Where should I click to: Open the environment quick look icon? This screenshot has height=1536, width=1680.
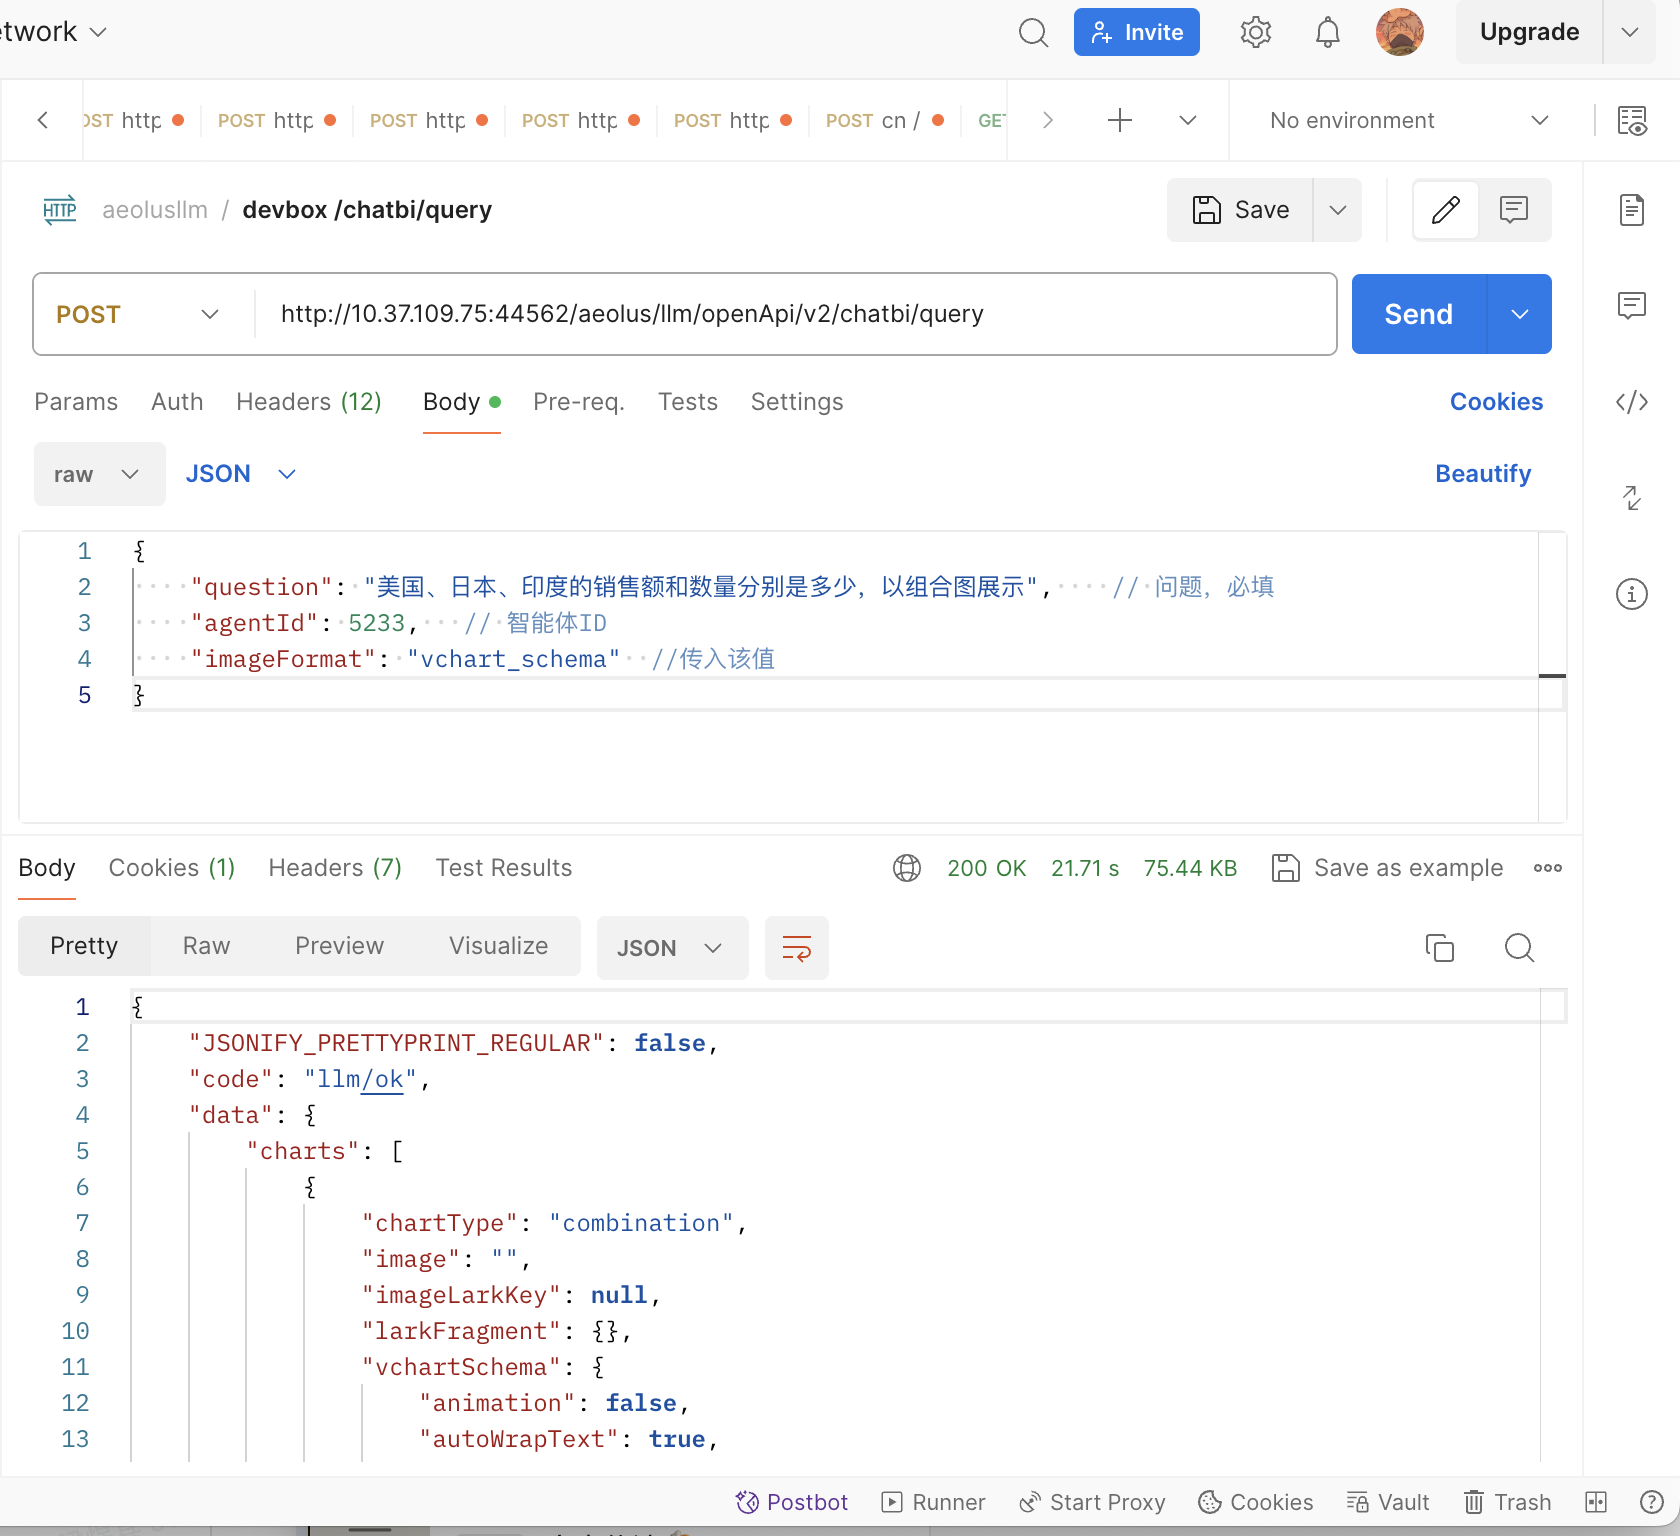[1631, 120]
